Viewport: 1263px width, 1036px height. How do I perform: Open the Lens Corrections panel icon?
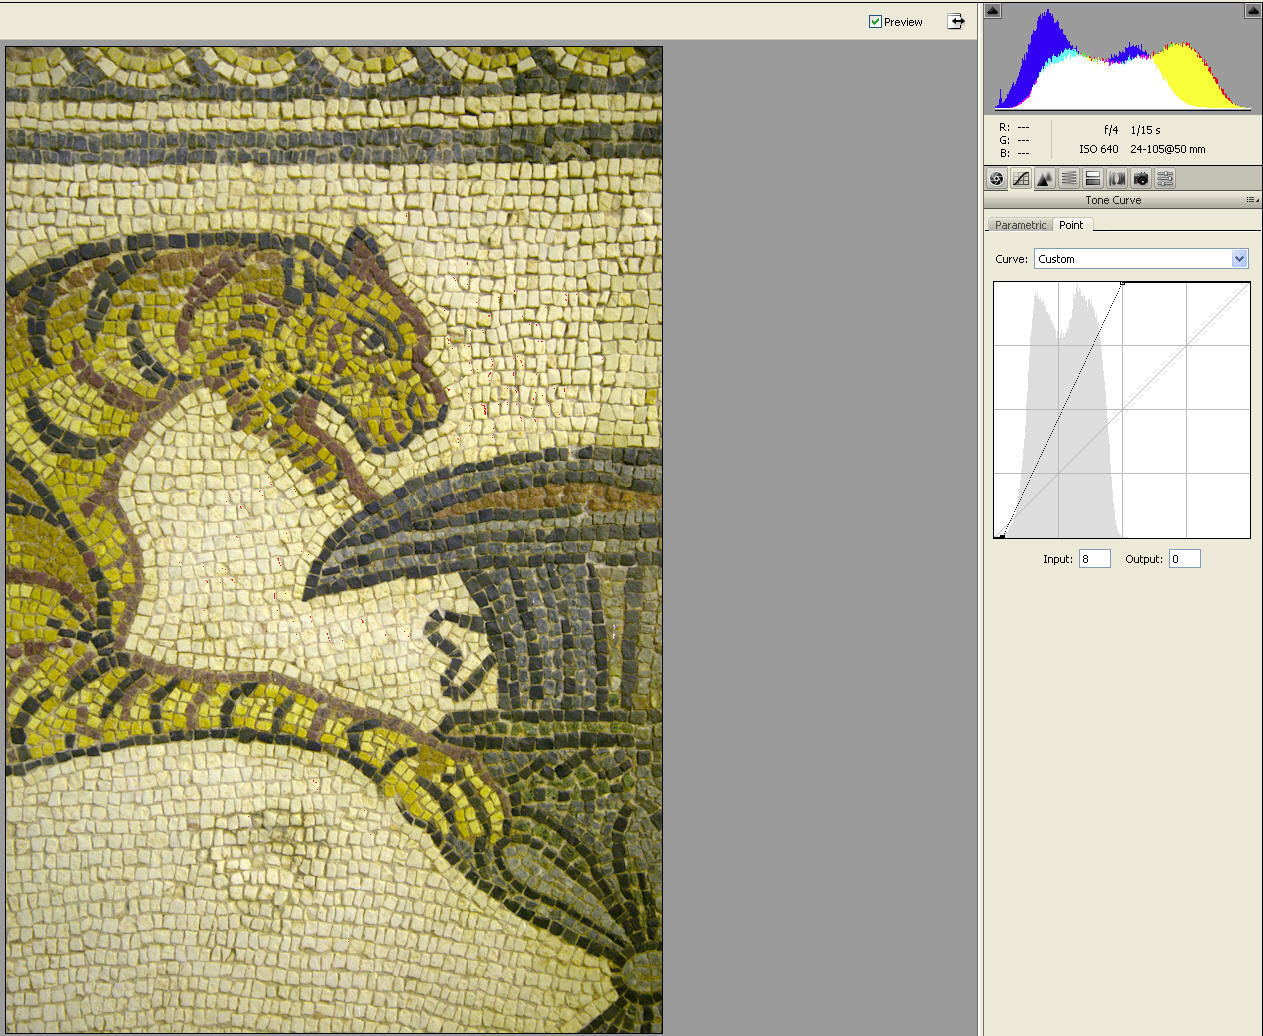click(1116, 179)
